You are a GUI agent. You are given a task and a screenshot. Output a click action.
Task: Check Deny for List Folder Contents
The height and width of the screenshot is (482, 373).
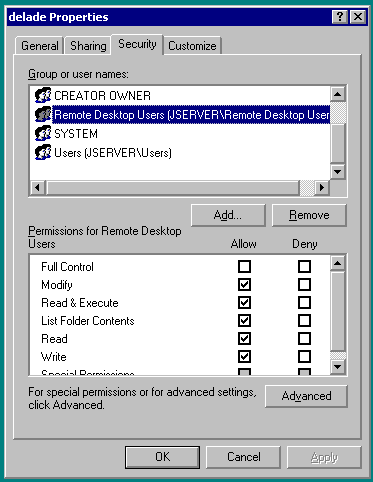click(304, 321)
